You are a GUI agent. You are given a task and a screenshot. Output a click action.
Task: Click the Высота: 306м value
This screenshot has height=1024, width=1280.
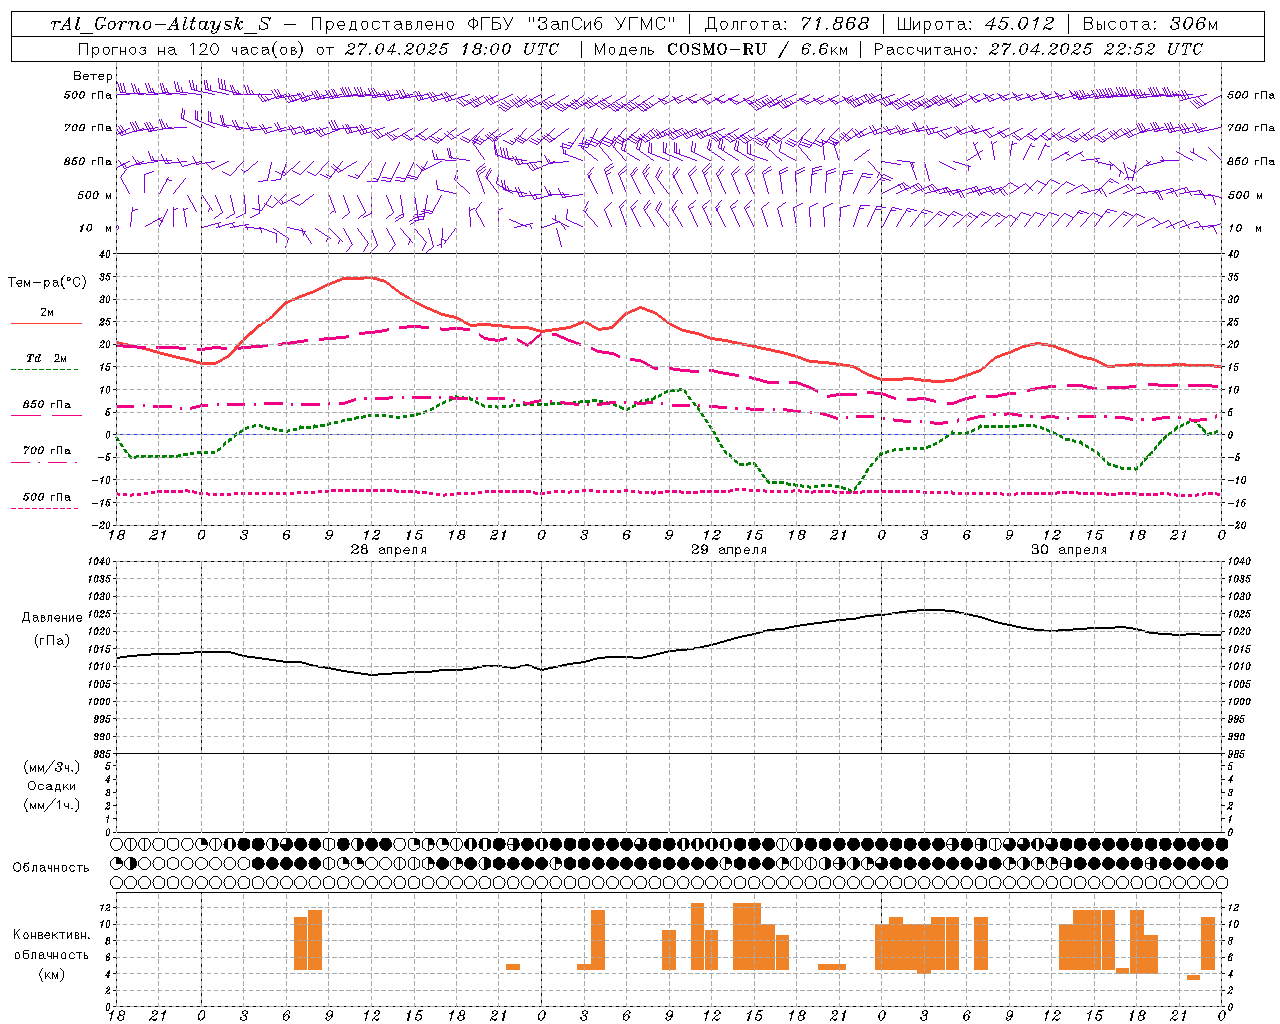tap(1151, 24)
